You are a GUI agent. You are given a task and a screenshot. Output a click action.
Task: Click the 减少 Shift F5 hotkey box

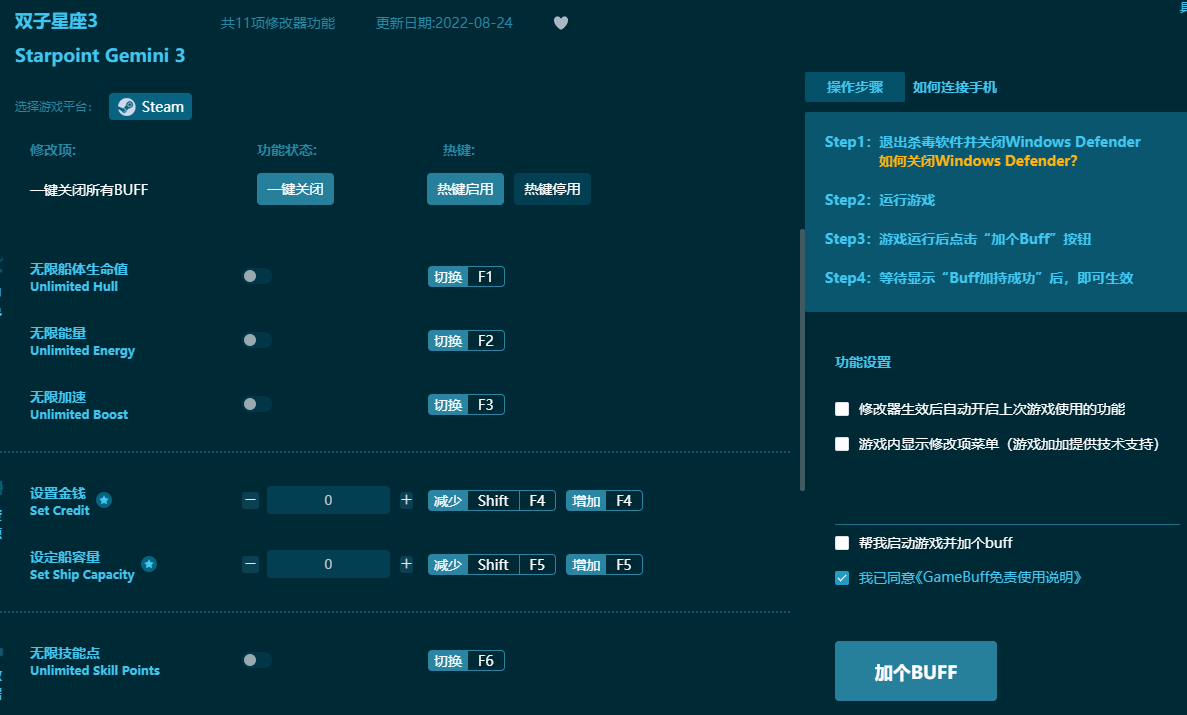point(492,565)
